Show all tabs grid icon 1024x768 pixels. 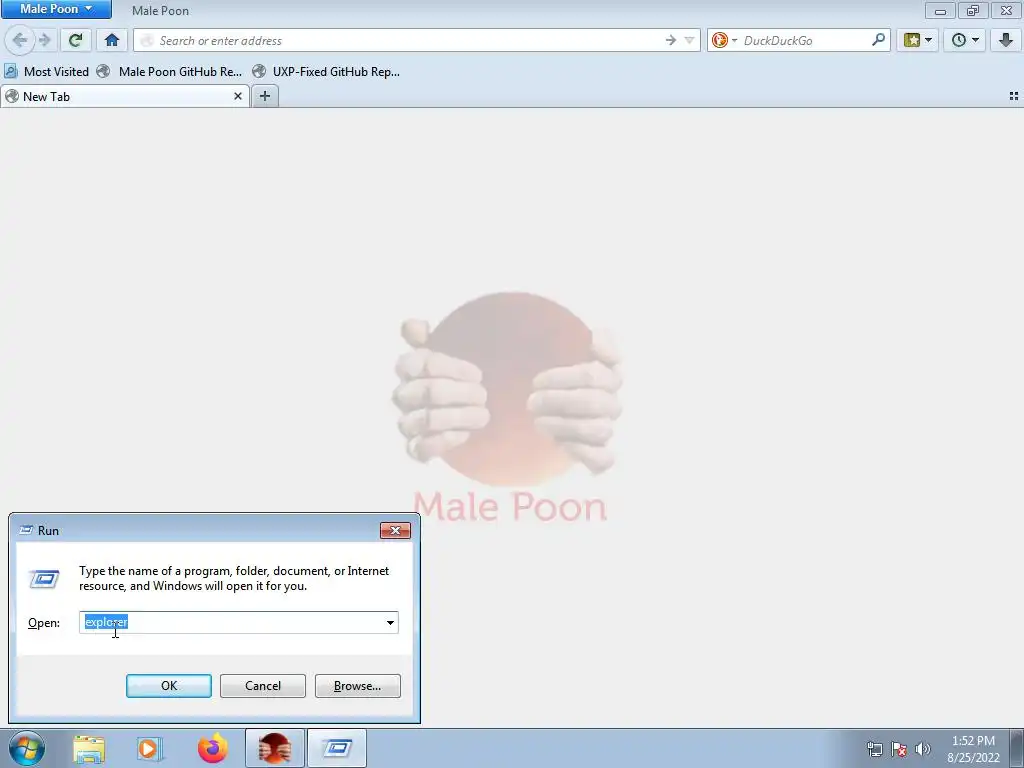[1014, 96]
